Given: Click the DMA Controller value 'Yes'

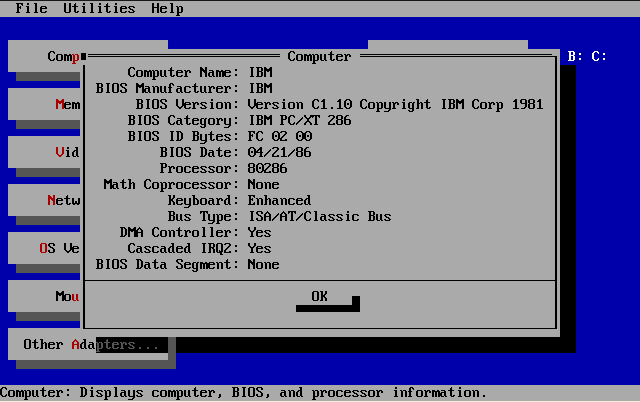Looking at the screenshot, I should click(260, 233).
